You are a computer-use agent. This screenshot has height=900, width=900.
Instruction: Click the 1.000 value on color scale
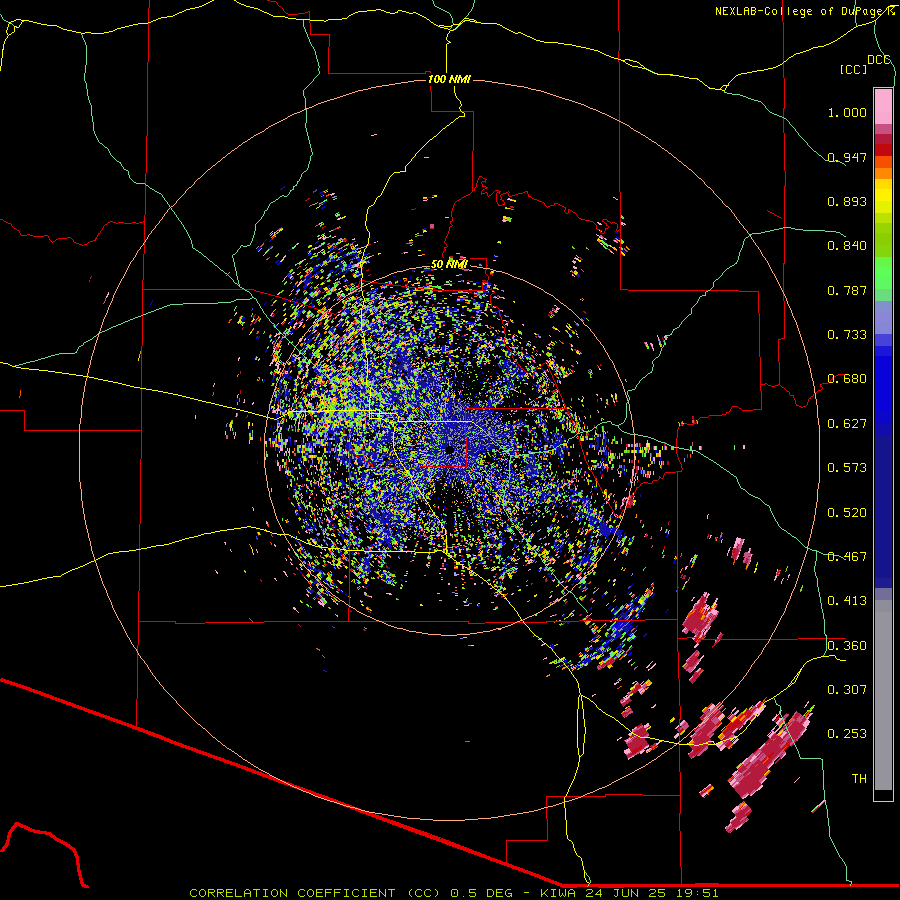click(x=847, y=112)
